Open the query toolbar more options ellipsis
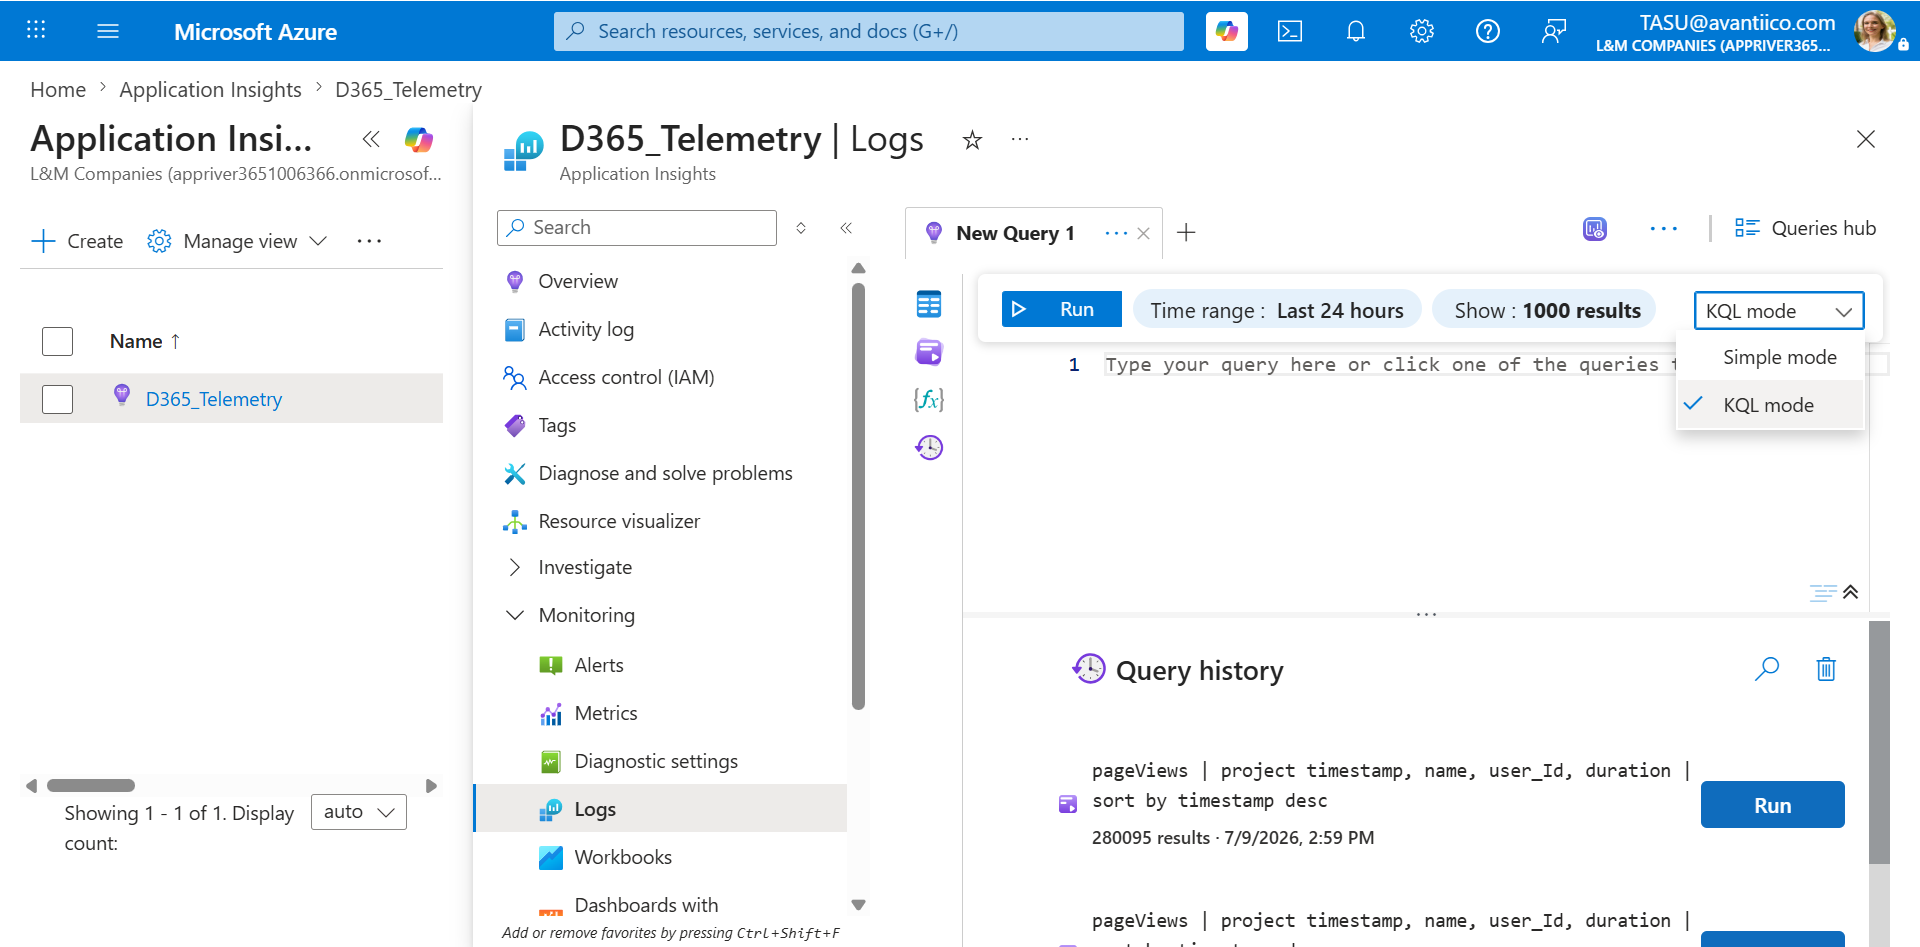Screen dimensions: 1920x947 pyautogui.click(x=1664, y=229)
